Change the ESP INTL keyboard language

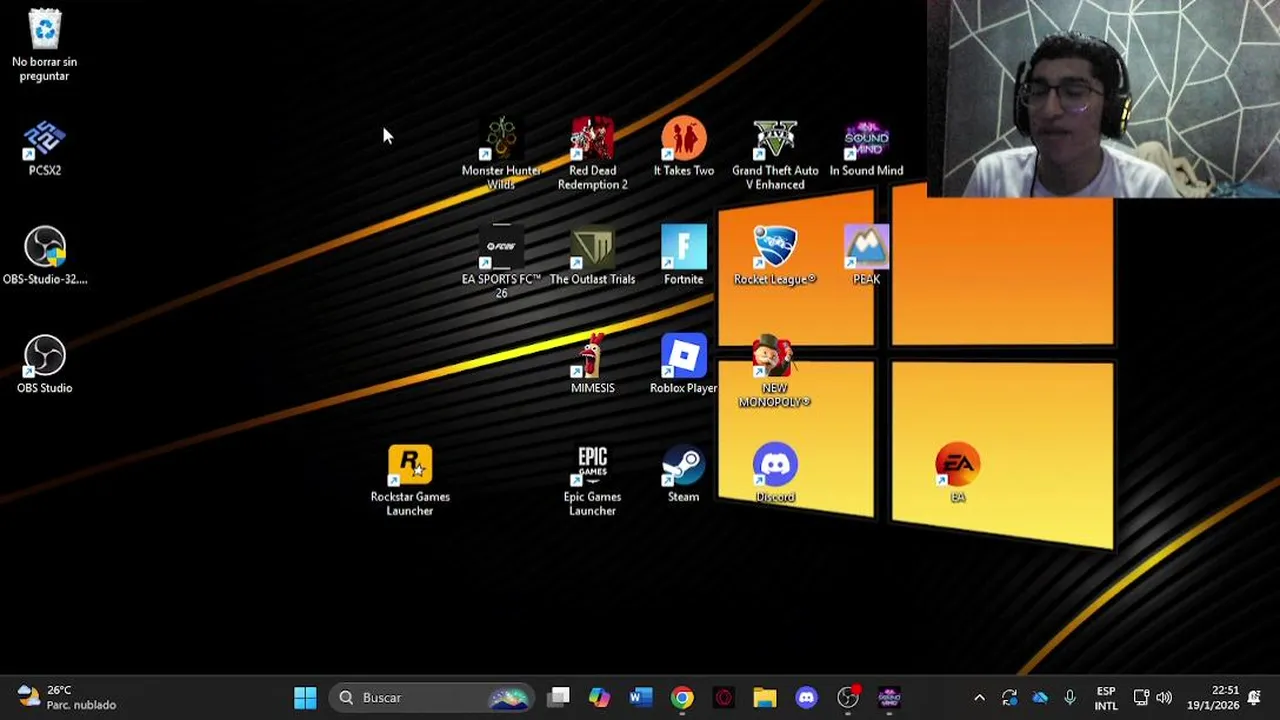pos(1106,697)
